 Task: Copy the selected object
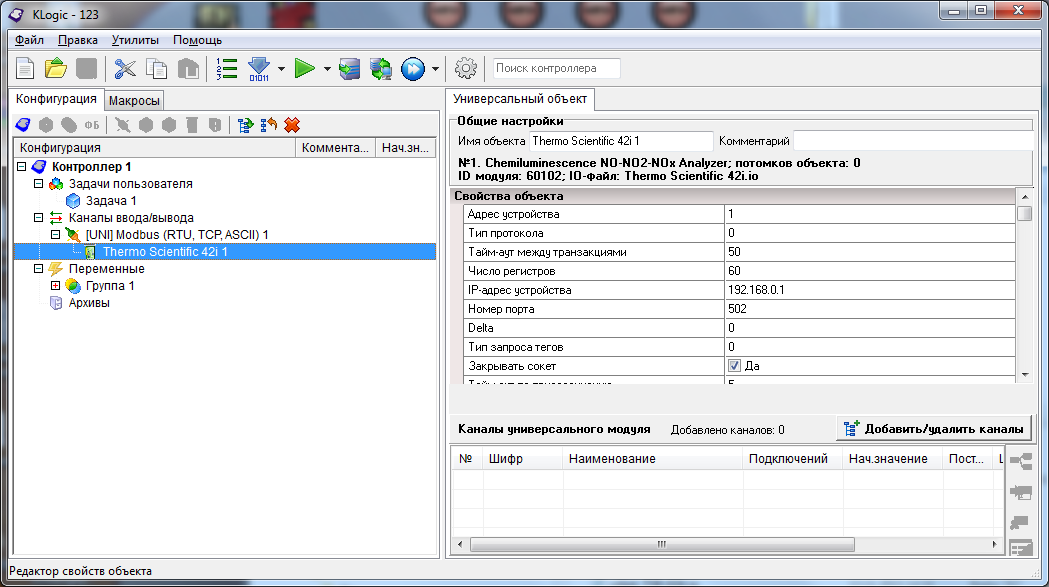pos(156,68)
